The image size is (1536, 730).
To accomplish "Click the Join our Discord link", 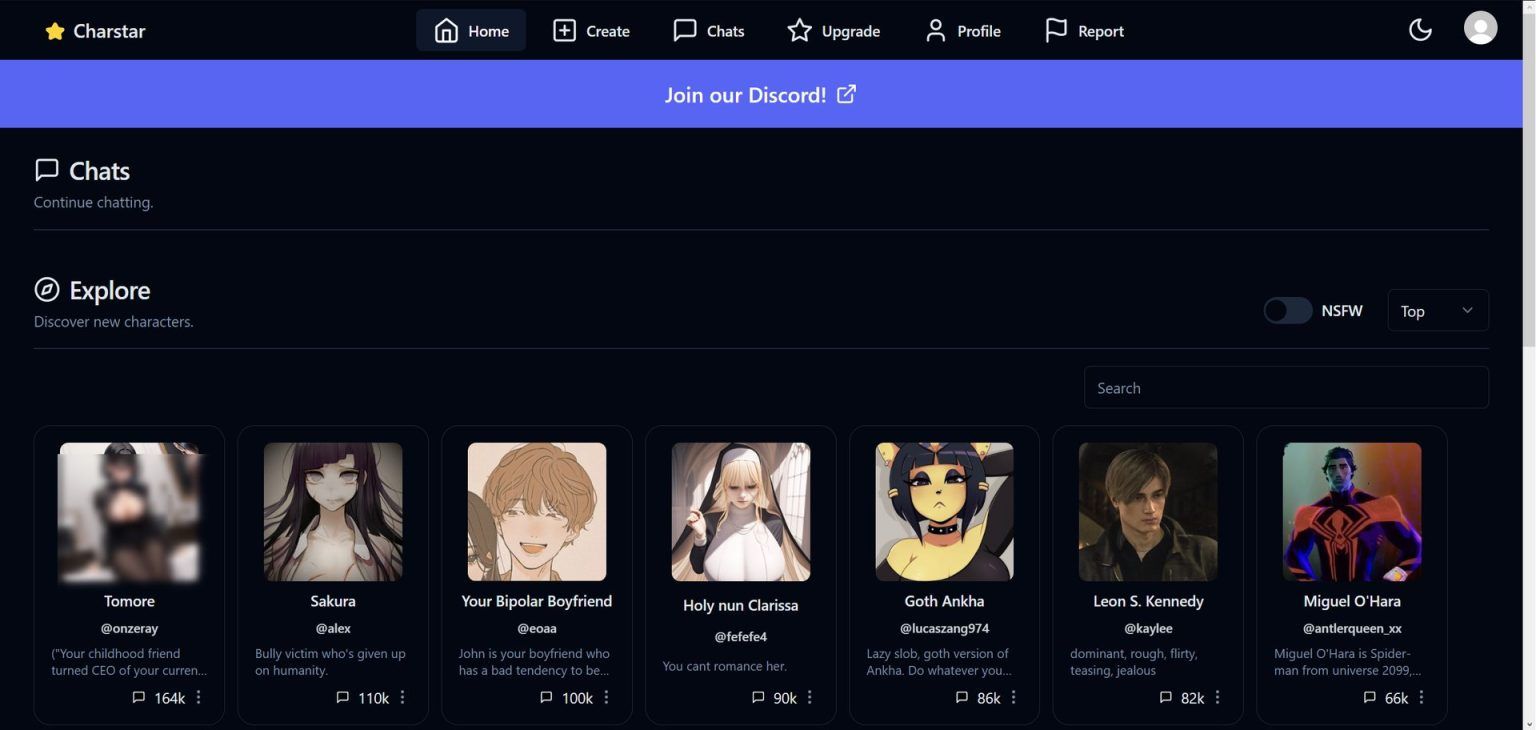I will pyautogui.click(x=760, y=93).
